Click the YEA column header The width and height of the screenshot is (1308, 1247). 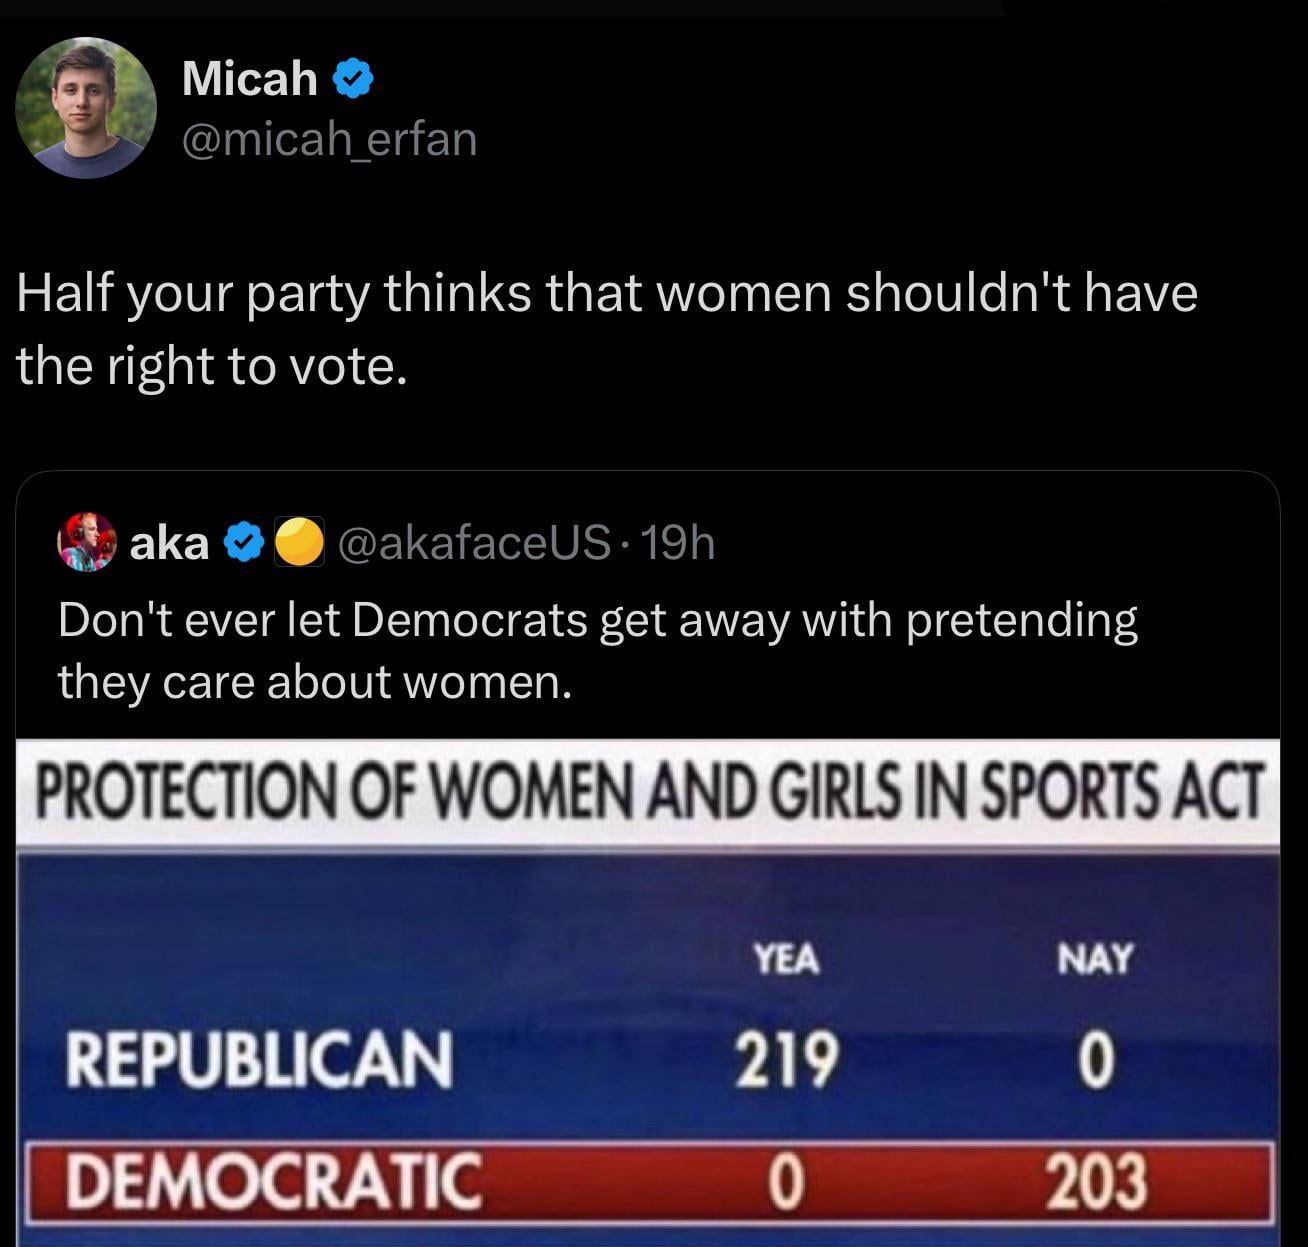pyautogui.click(x=786, y=959)
